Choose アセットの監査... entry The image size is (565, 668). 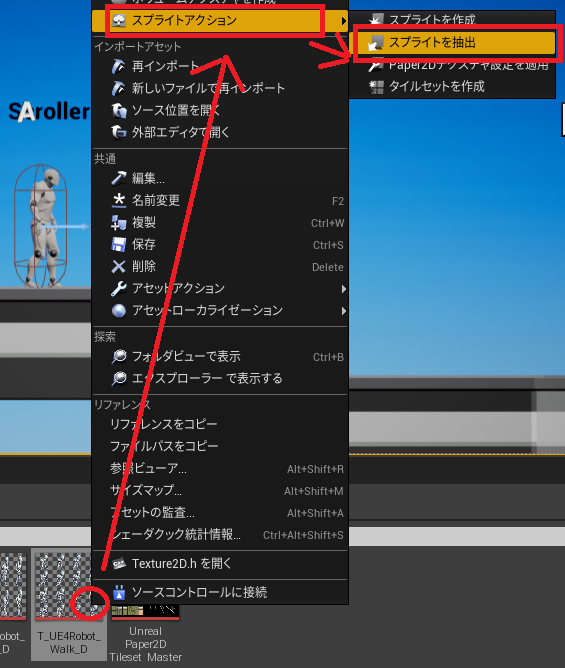coord(220,513)
